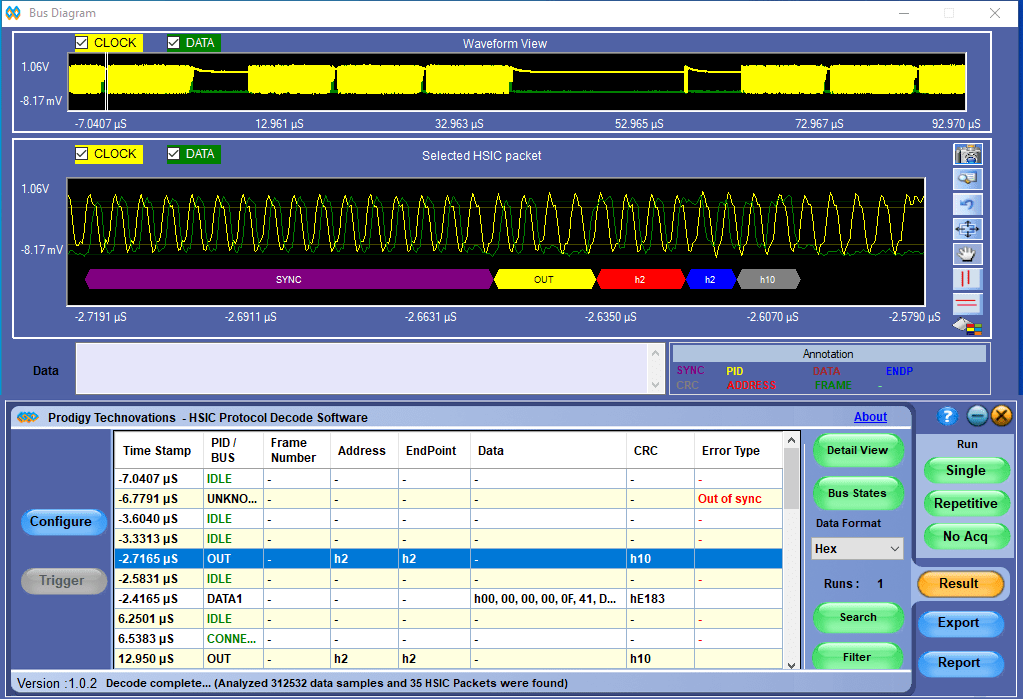Open the About link

pyautogui.click(x=870, y=417)
